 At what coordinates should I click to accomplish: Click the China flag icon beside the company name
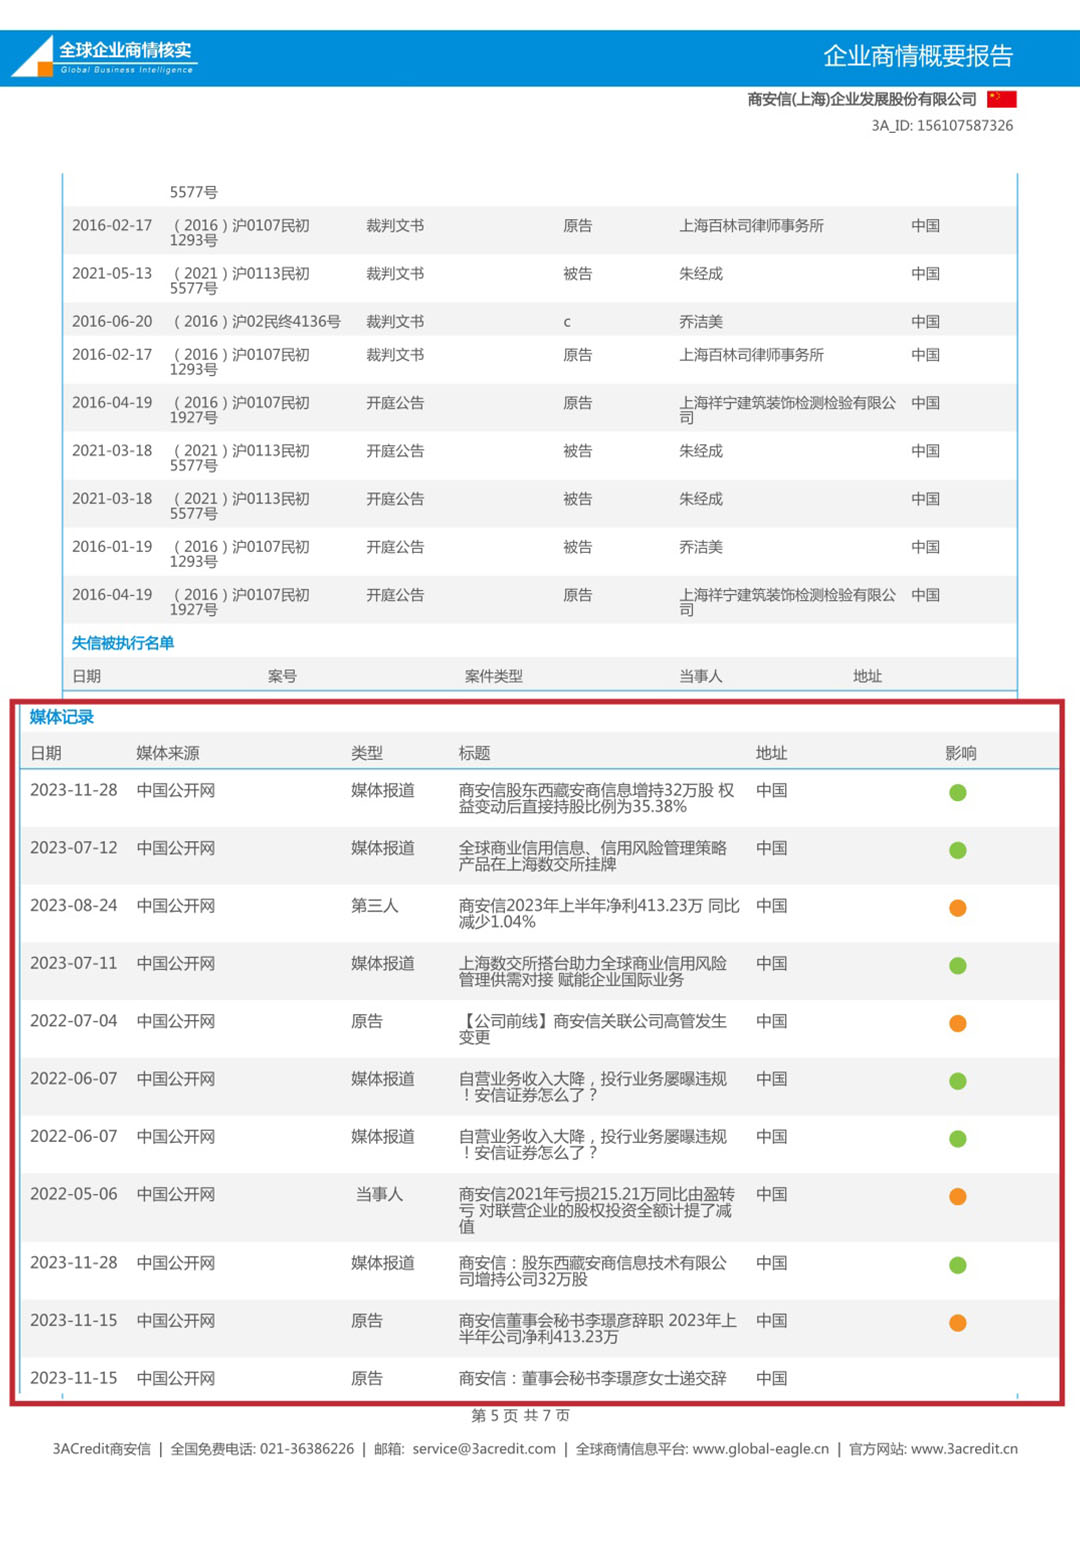1001,99
